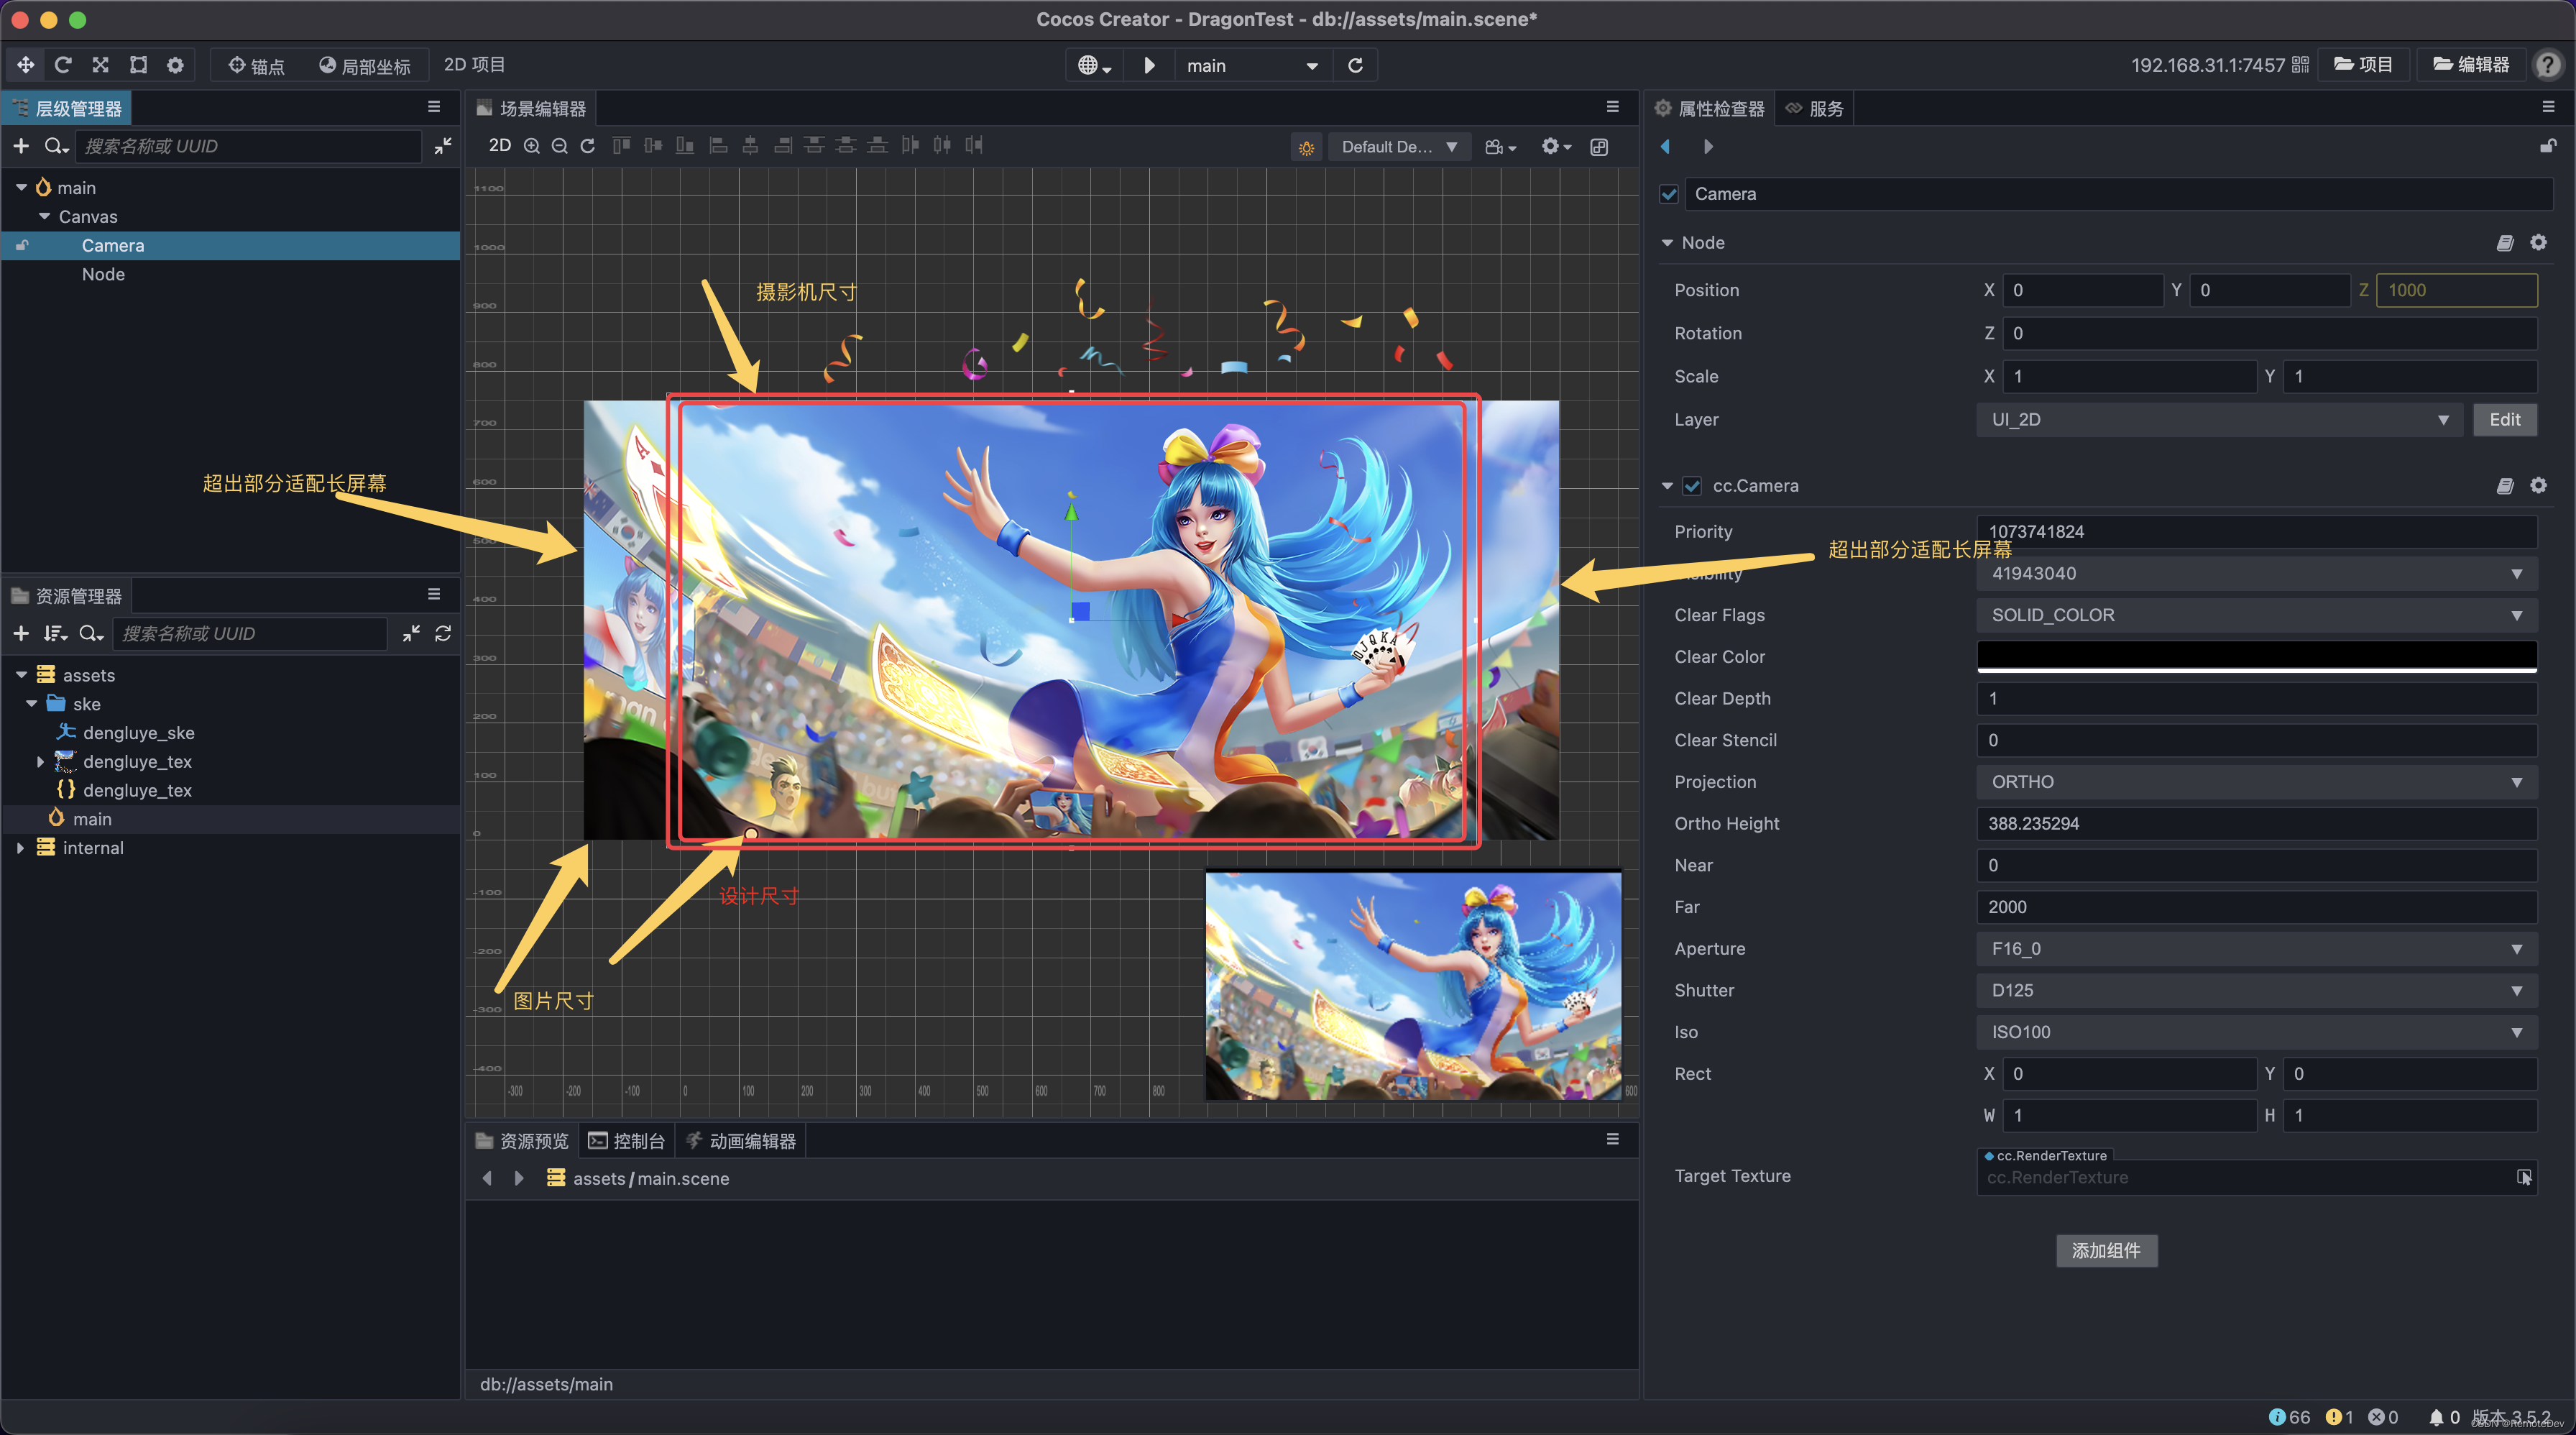The width and height of the screenshot is (2576, 1435).
Task: Select the Scale transform tool
Action: [x=100, y=65]
